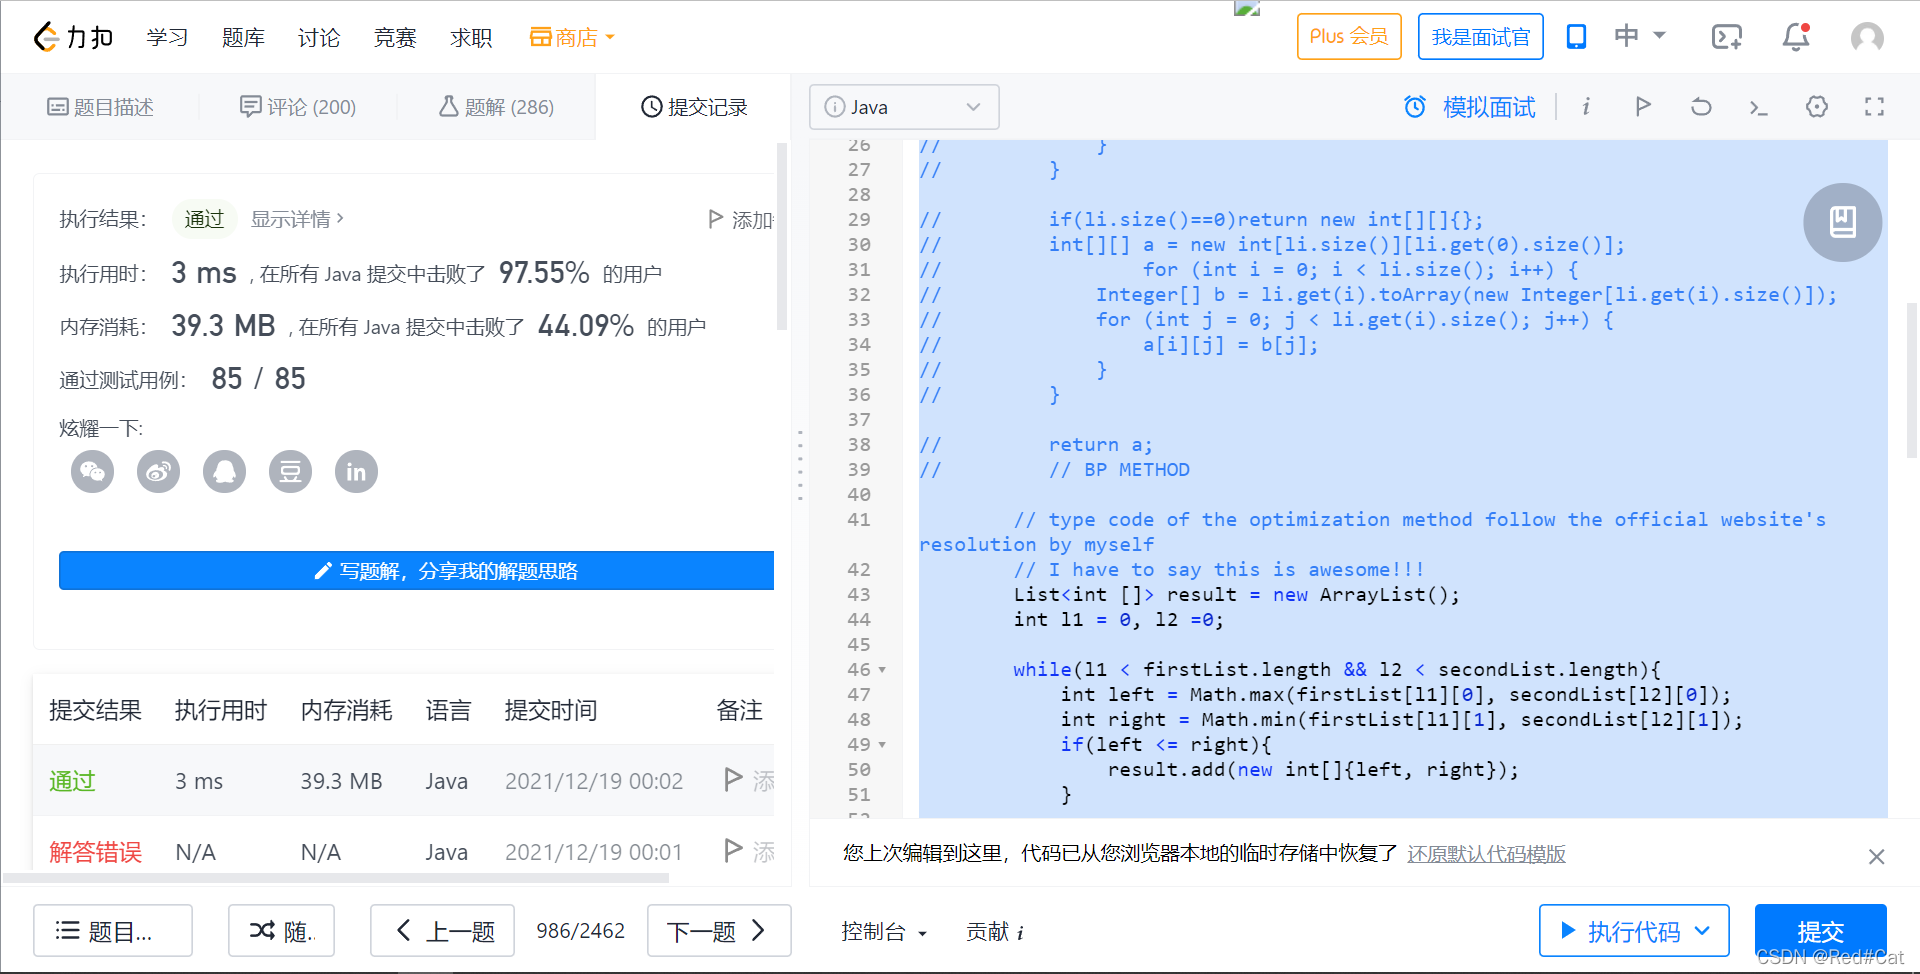Open the 解答错误 submission record
Viewport: 1920px width, 974px height.
point(95,852)
